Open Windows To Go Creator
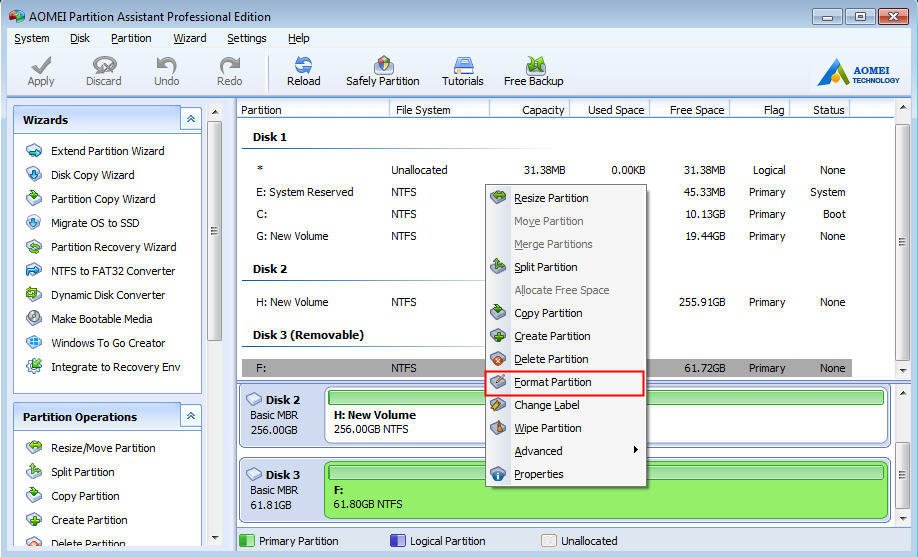The height and width of the screenshot is (557, 918). pos(96,343)
